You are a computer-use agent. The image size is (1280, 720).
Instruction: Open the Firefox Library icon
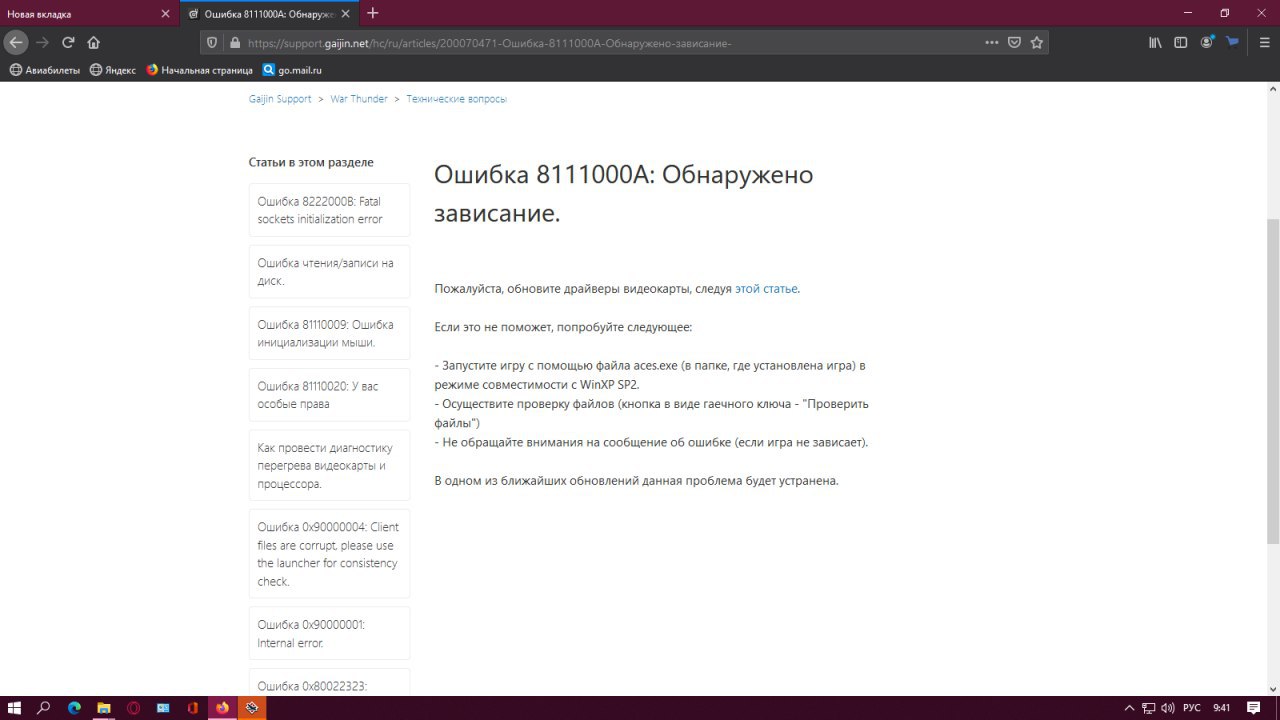click(x=1155, y=43)
